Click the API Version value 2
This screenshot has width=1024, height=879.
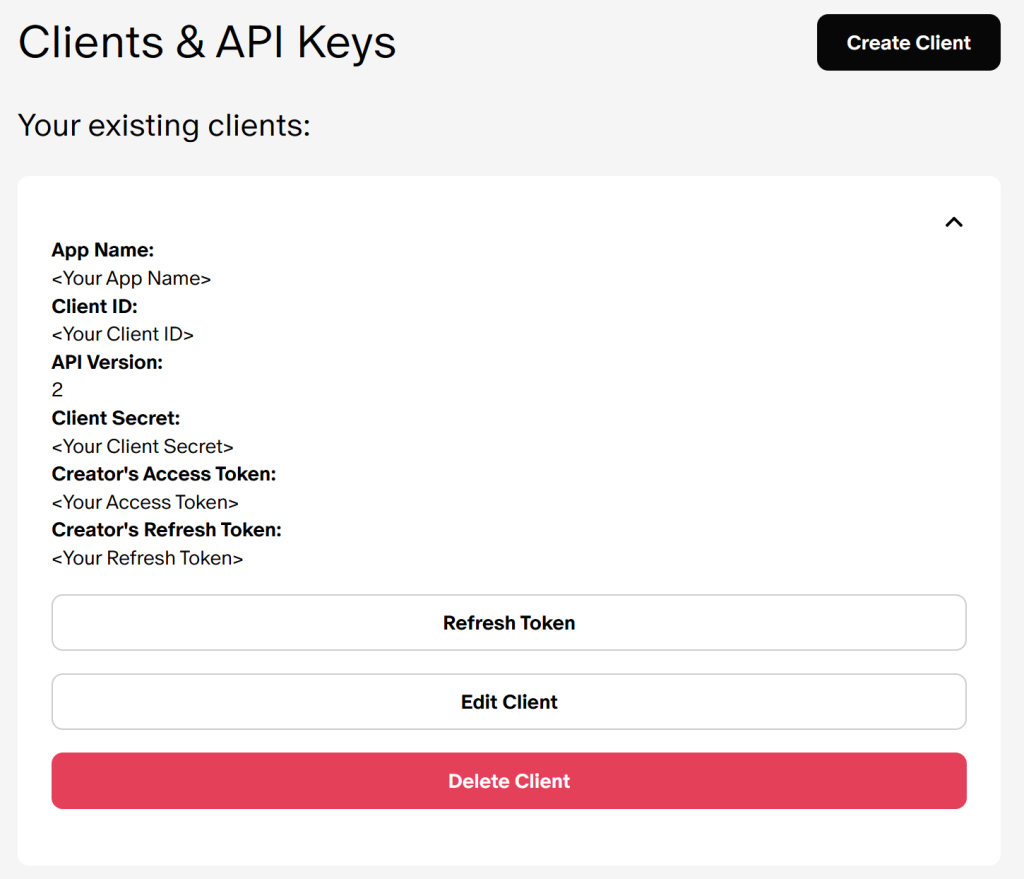click(57, 390)
